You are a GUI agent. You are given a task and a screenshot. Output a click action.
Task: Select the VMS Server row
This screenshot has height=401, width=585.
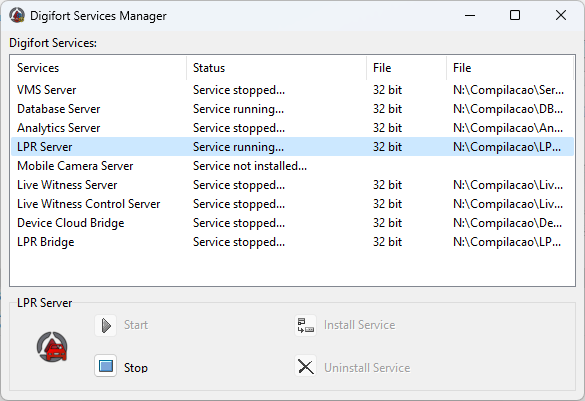(292, 90)
